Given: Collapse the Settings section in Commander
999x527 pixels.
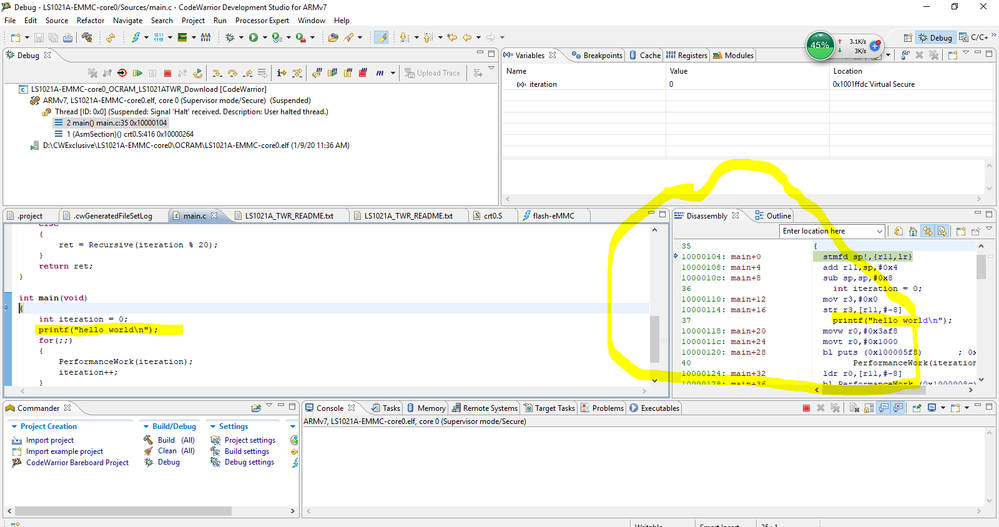Looking at the screenshot, I should click(x=213, y=426).
